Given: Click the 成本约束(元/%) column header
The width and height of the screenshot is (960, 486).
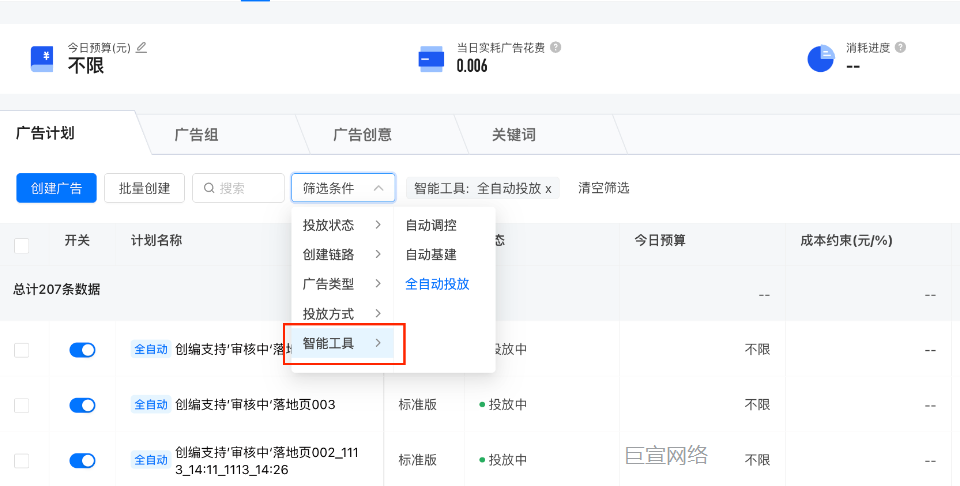Looking at the screenshot, I should pos(846,241).
